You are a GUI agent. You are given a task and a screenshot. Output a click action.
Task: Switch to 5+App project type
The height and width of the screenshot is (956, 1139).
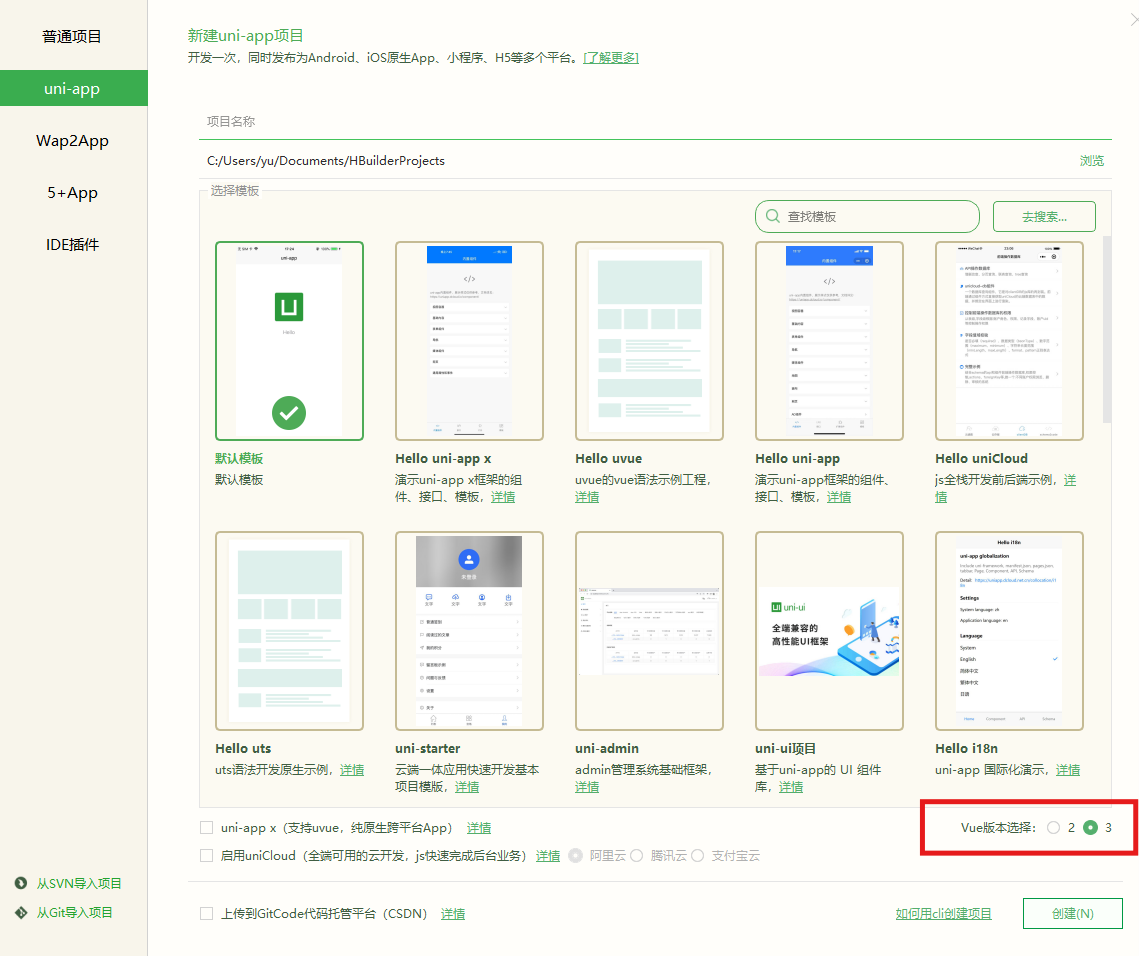72,193
